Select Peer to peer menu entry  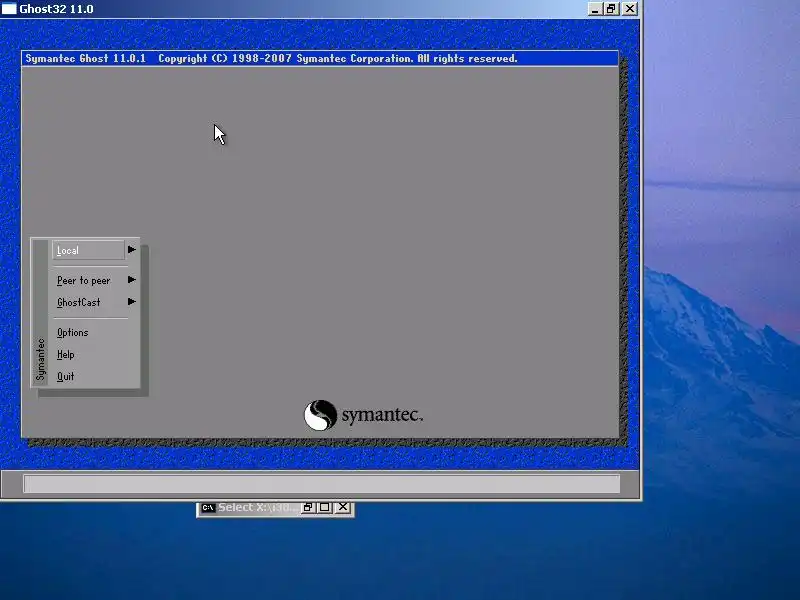pos(83,281)
